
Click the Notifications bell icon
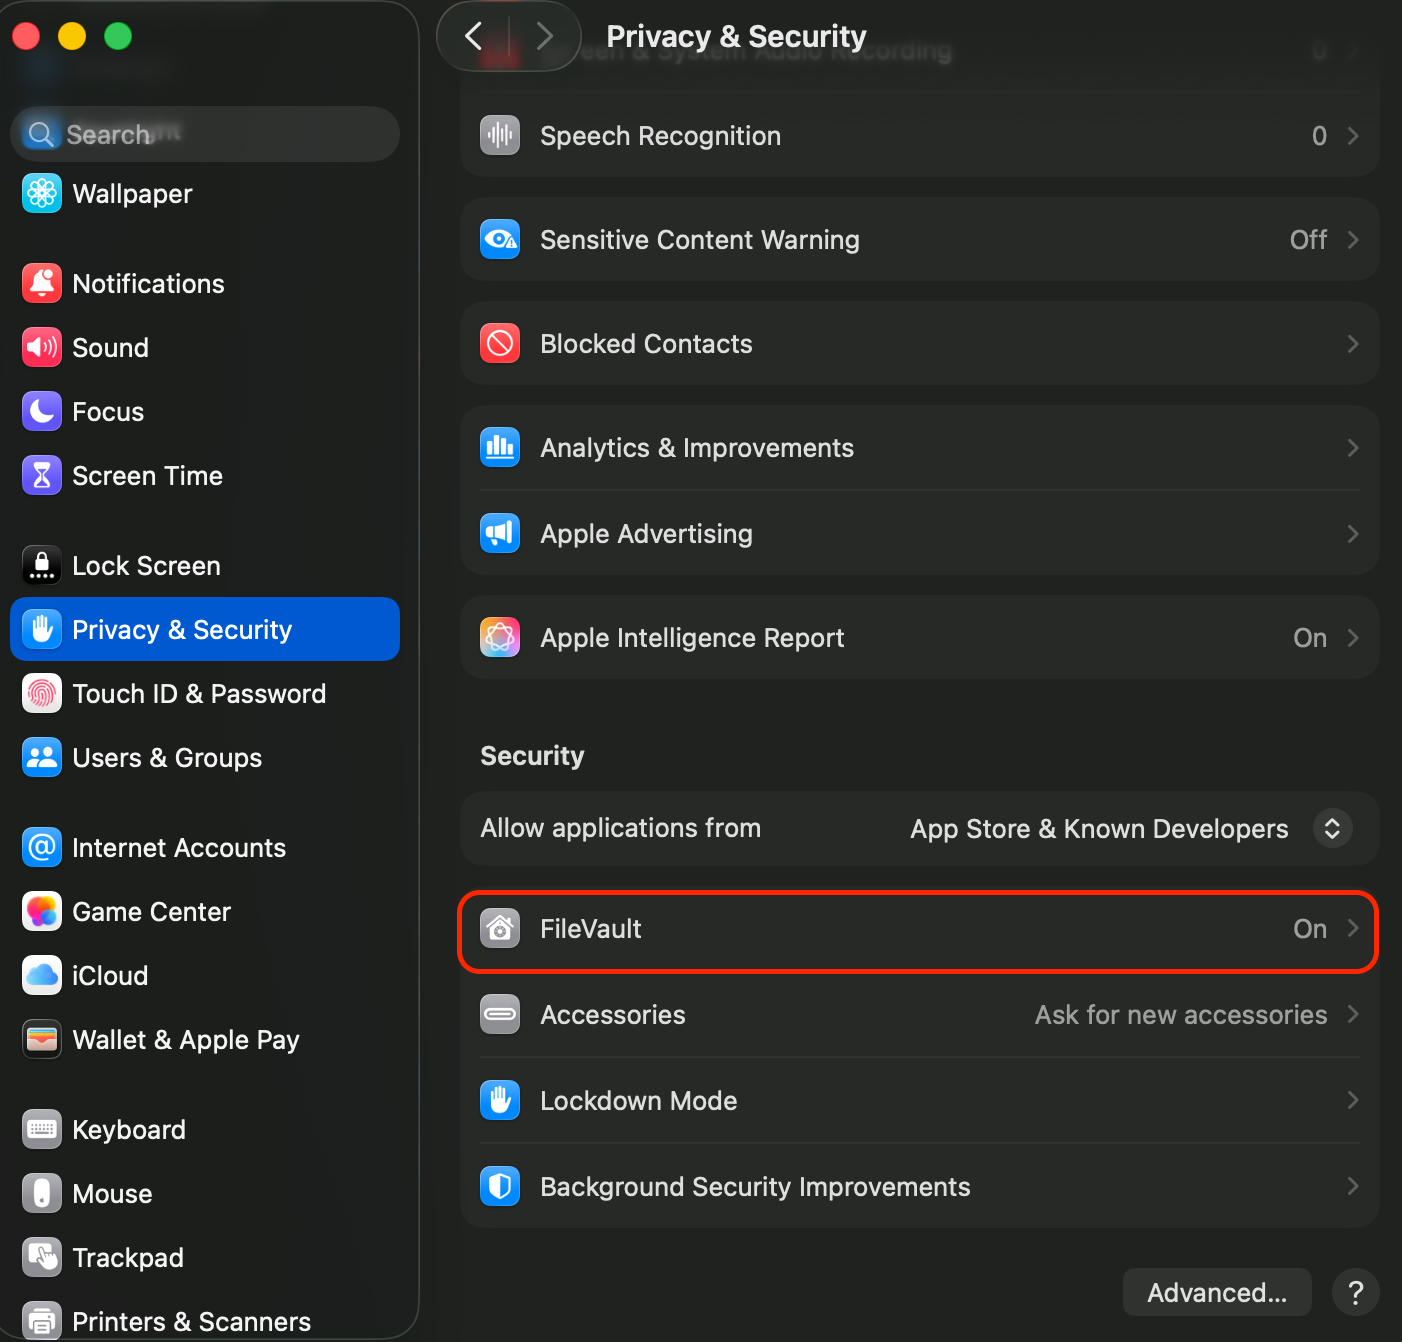tap(42, 284)
